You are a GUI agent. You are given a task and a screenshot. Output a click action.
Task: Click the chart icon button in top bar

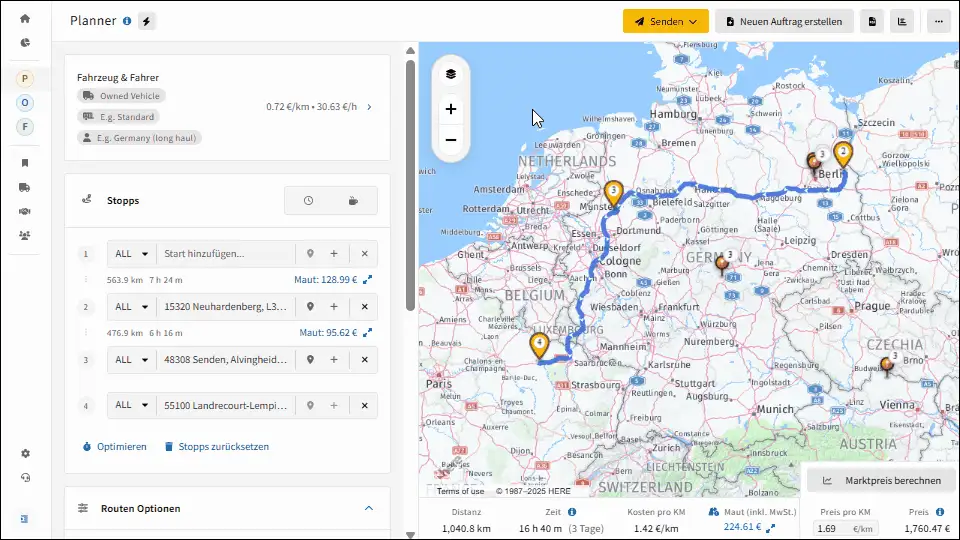click(x=902, y=21)
